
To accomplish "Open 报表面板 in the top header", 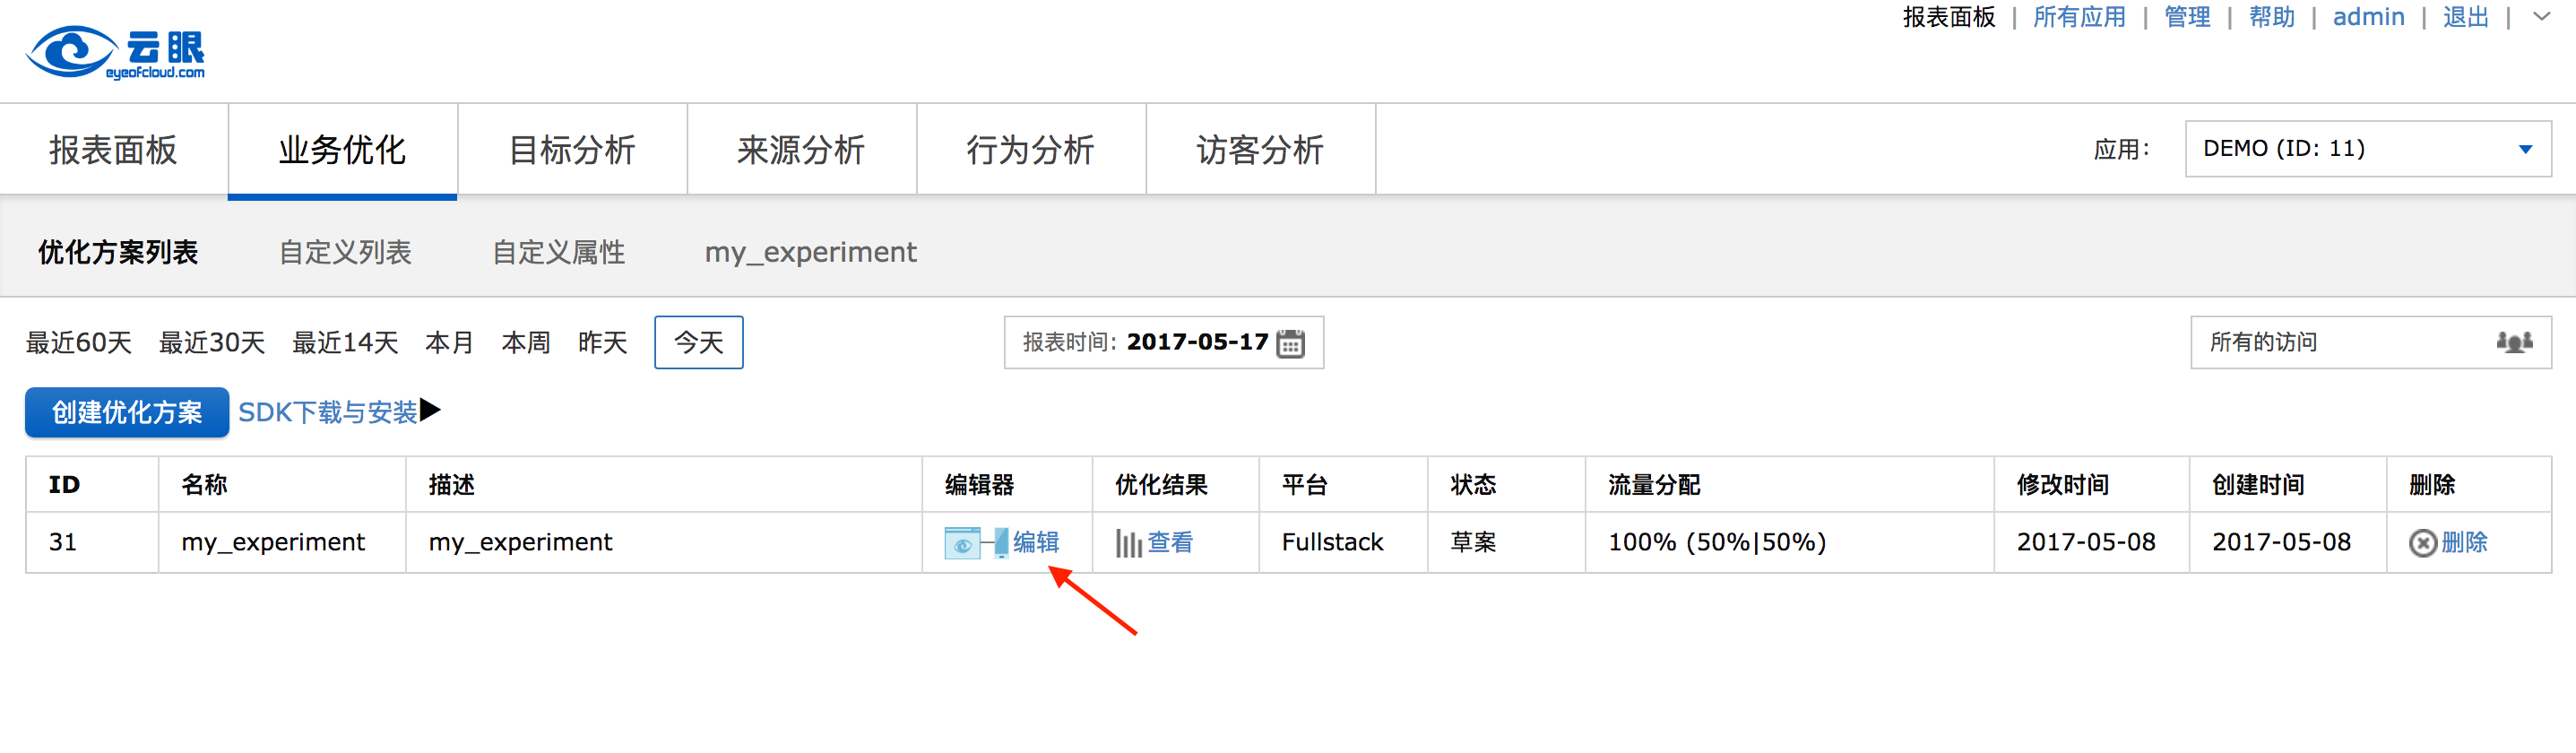I will coord(1949,17).
